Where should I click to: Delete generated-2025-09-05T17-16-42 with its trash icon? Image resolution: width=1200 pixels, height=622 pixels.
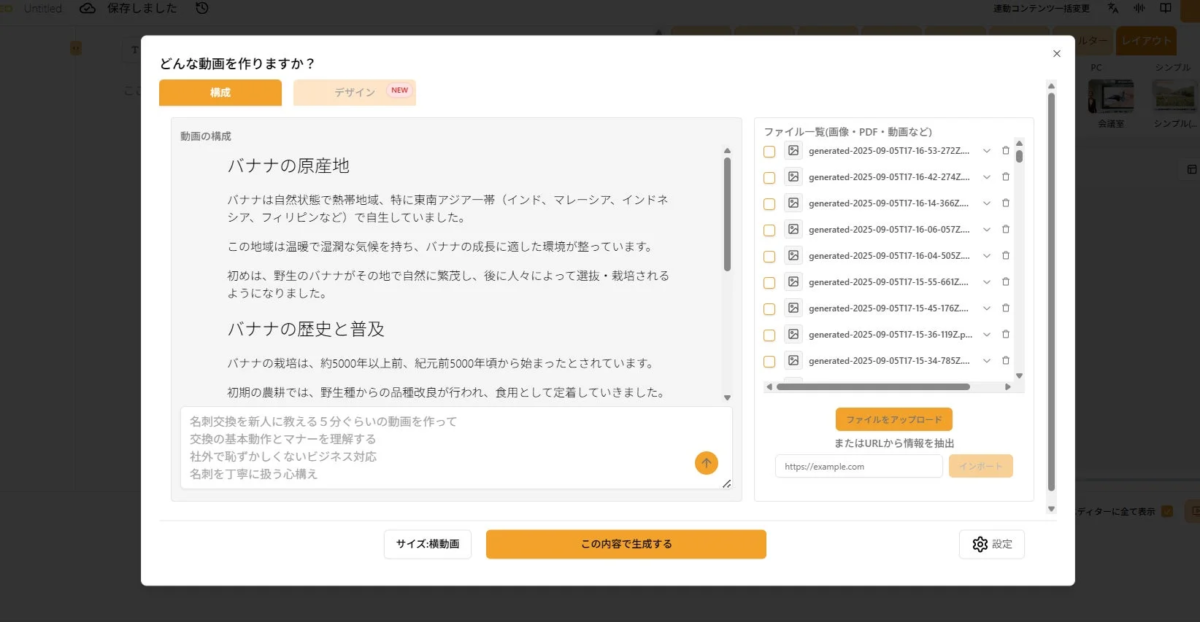click(x=1005, y=177)
